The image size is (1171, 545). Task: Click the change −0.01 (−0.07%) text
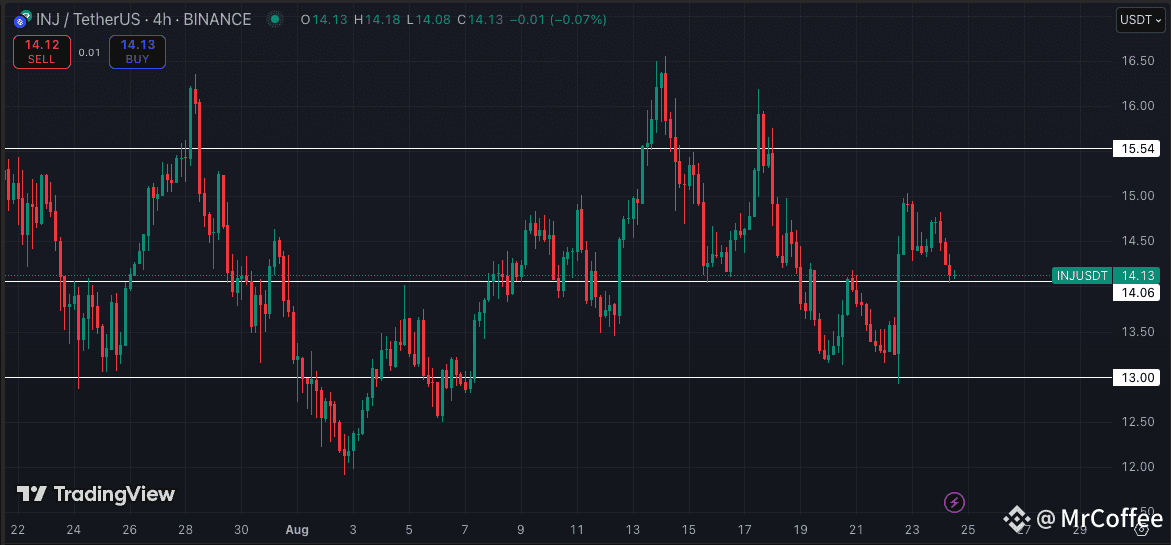coord(558,20)
